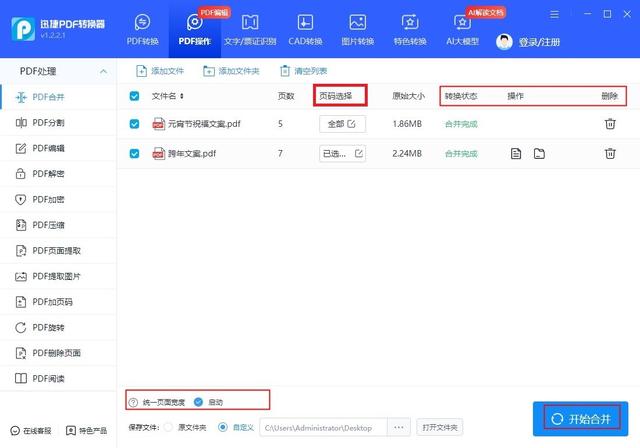The image size is (640, 448).
Task: Click 1.86MB size cell
Action: click(407, 124)
